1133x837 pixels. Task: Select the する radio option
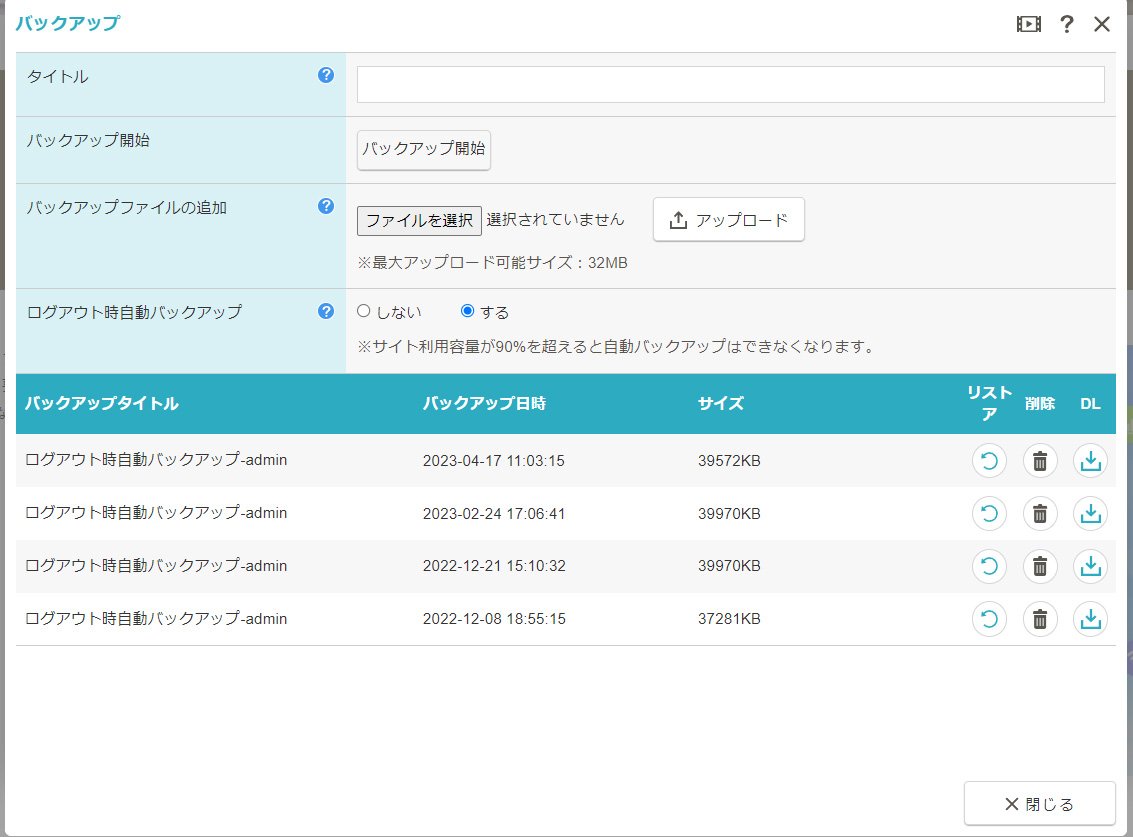468,311
